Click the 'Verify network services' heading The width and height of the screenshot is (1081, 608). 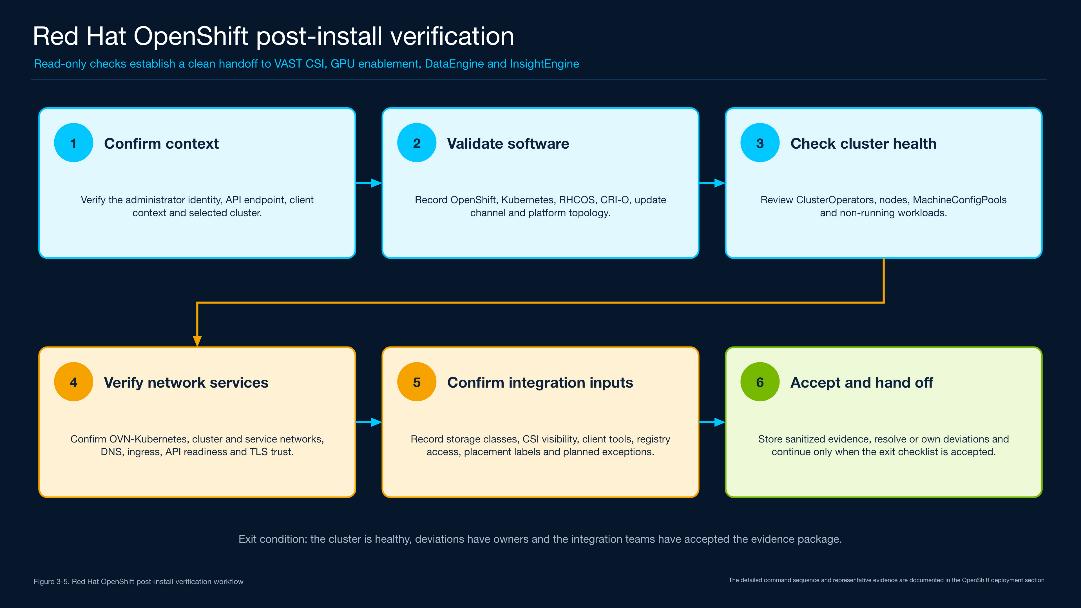(186, 383)
